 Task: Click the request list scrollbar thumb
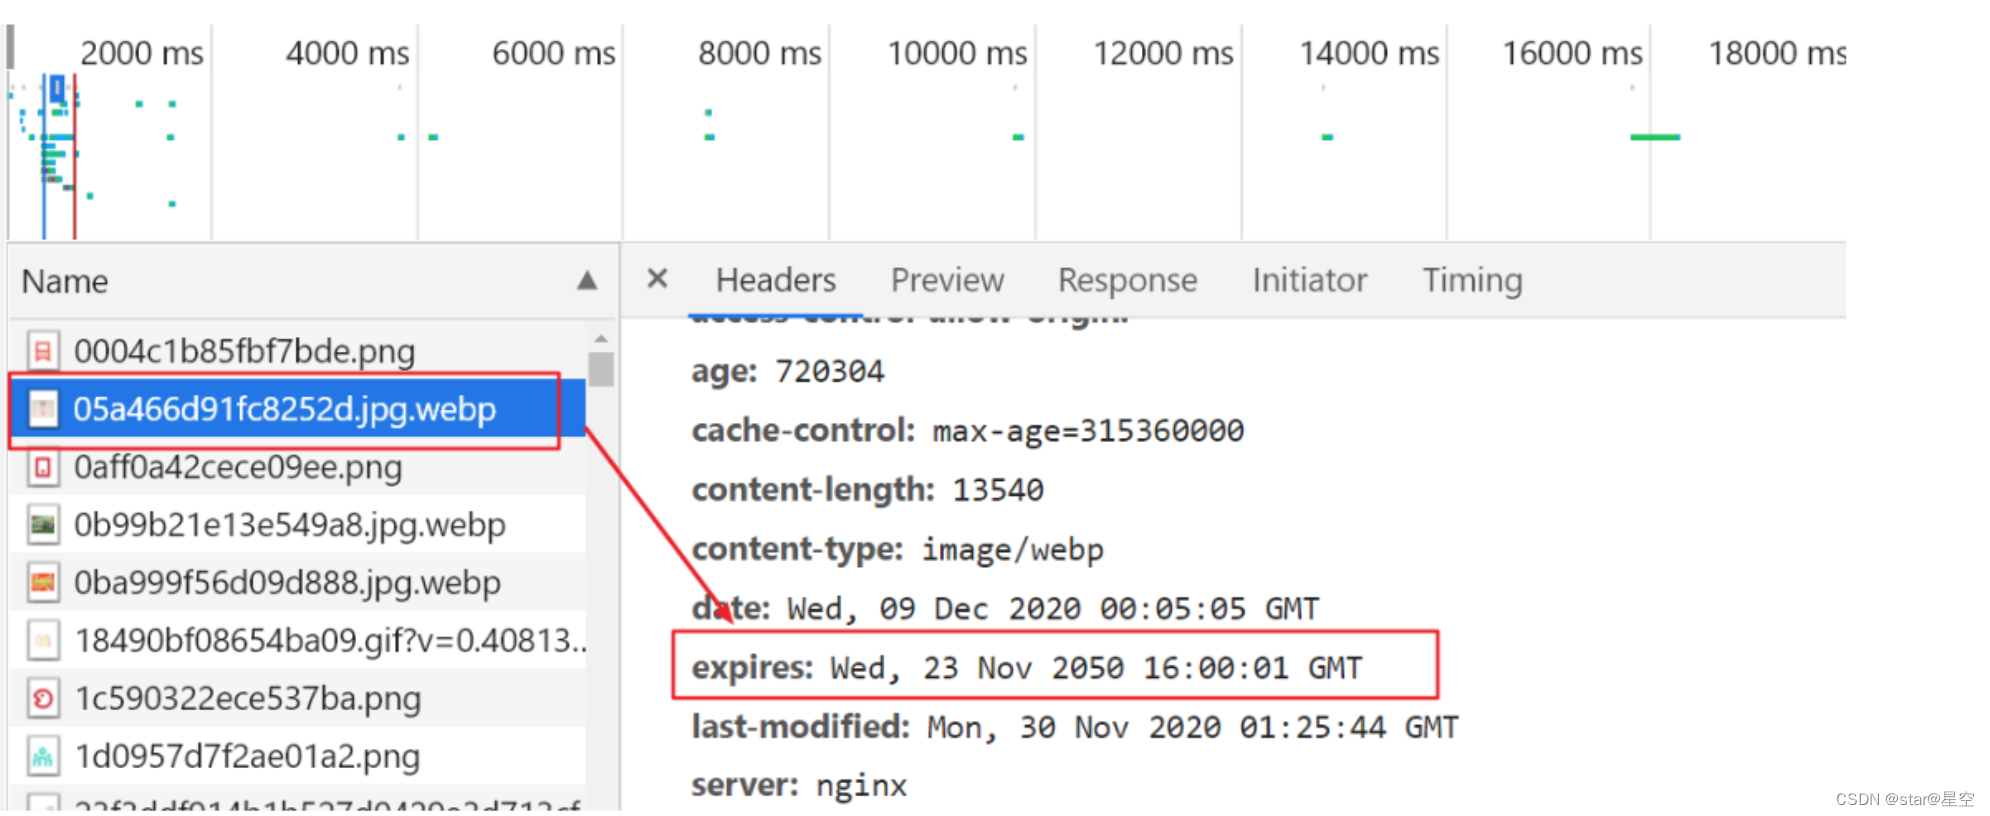click(x=601, y=369)
